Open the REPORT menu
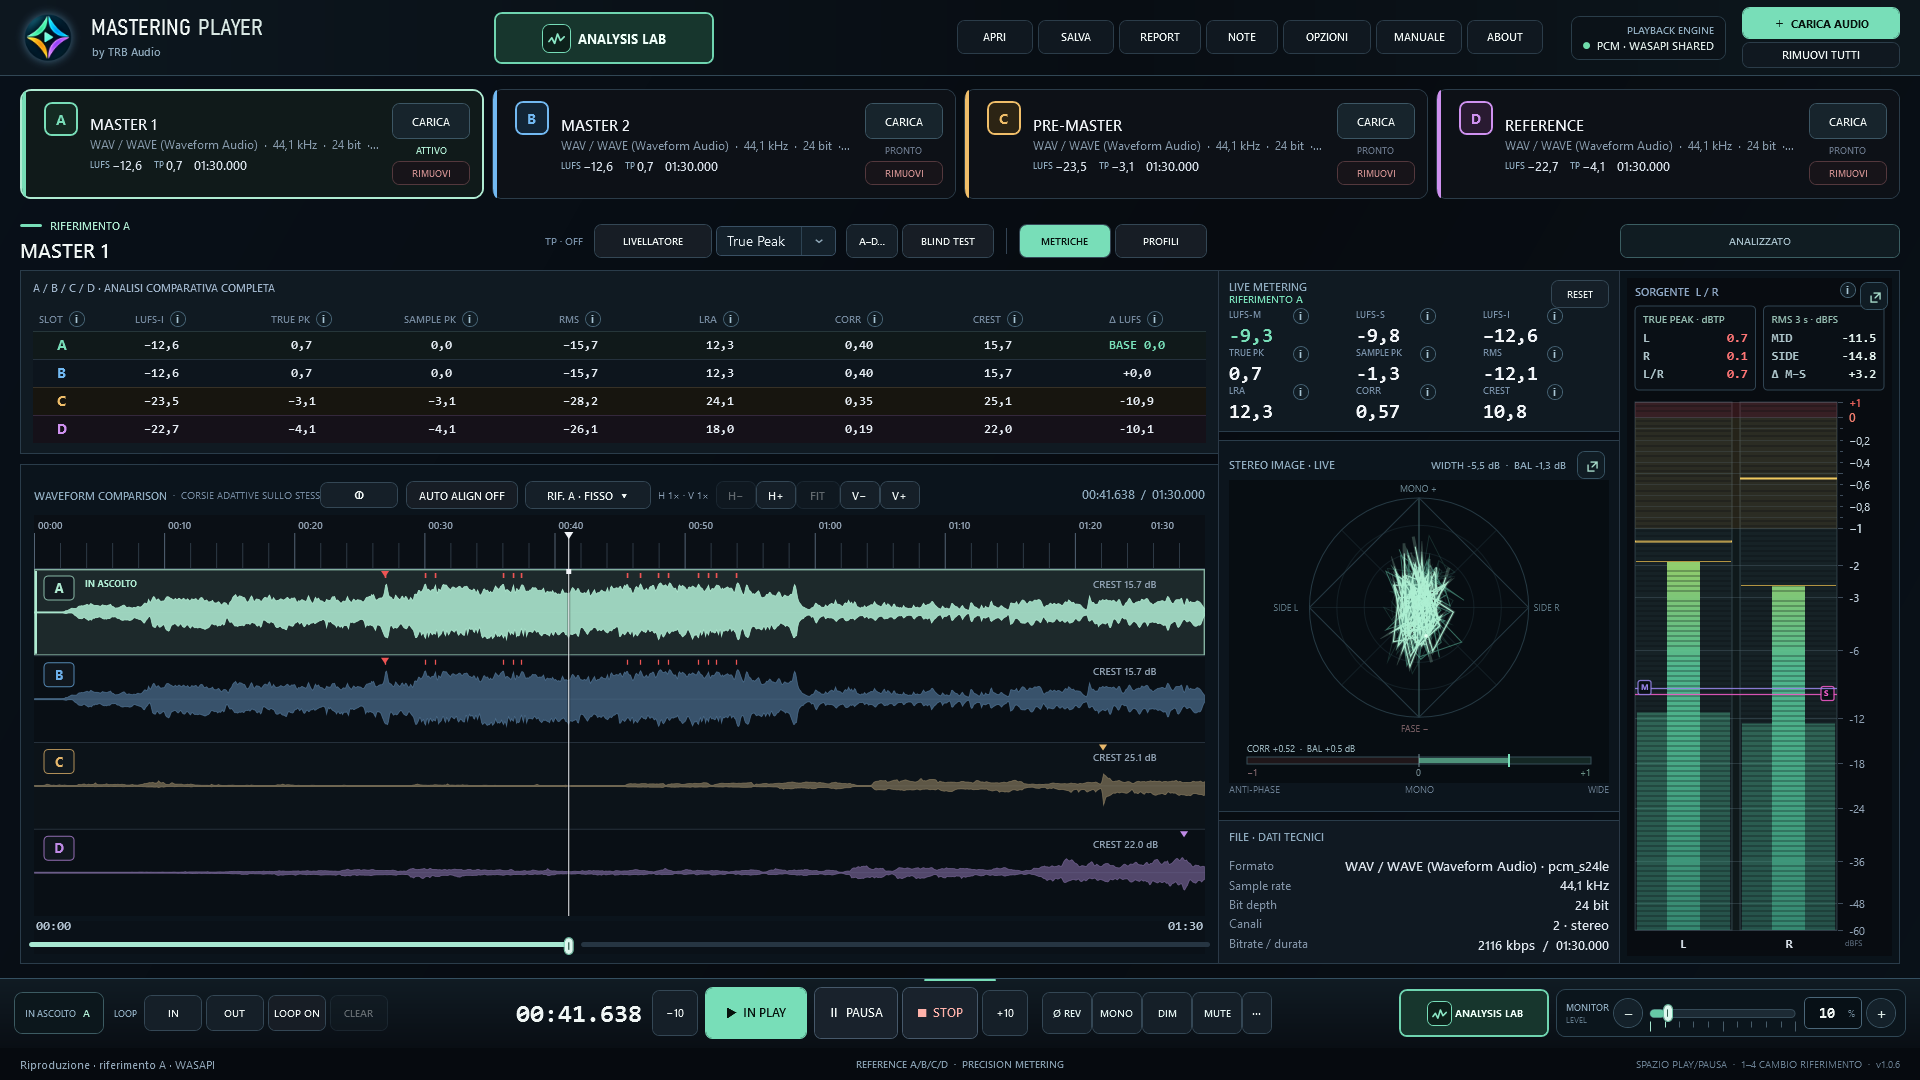The height and width of the screenshot is (1080, 1920). point(1160,37)
